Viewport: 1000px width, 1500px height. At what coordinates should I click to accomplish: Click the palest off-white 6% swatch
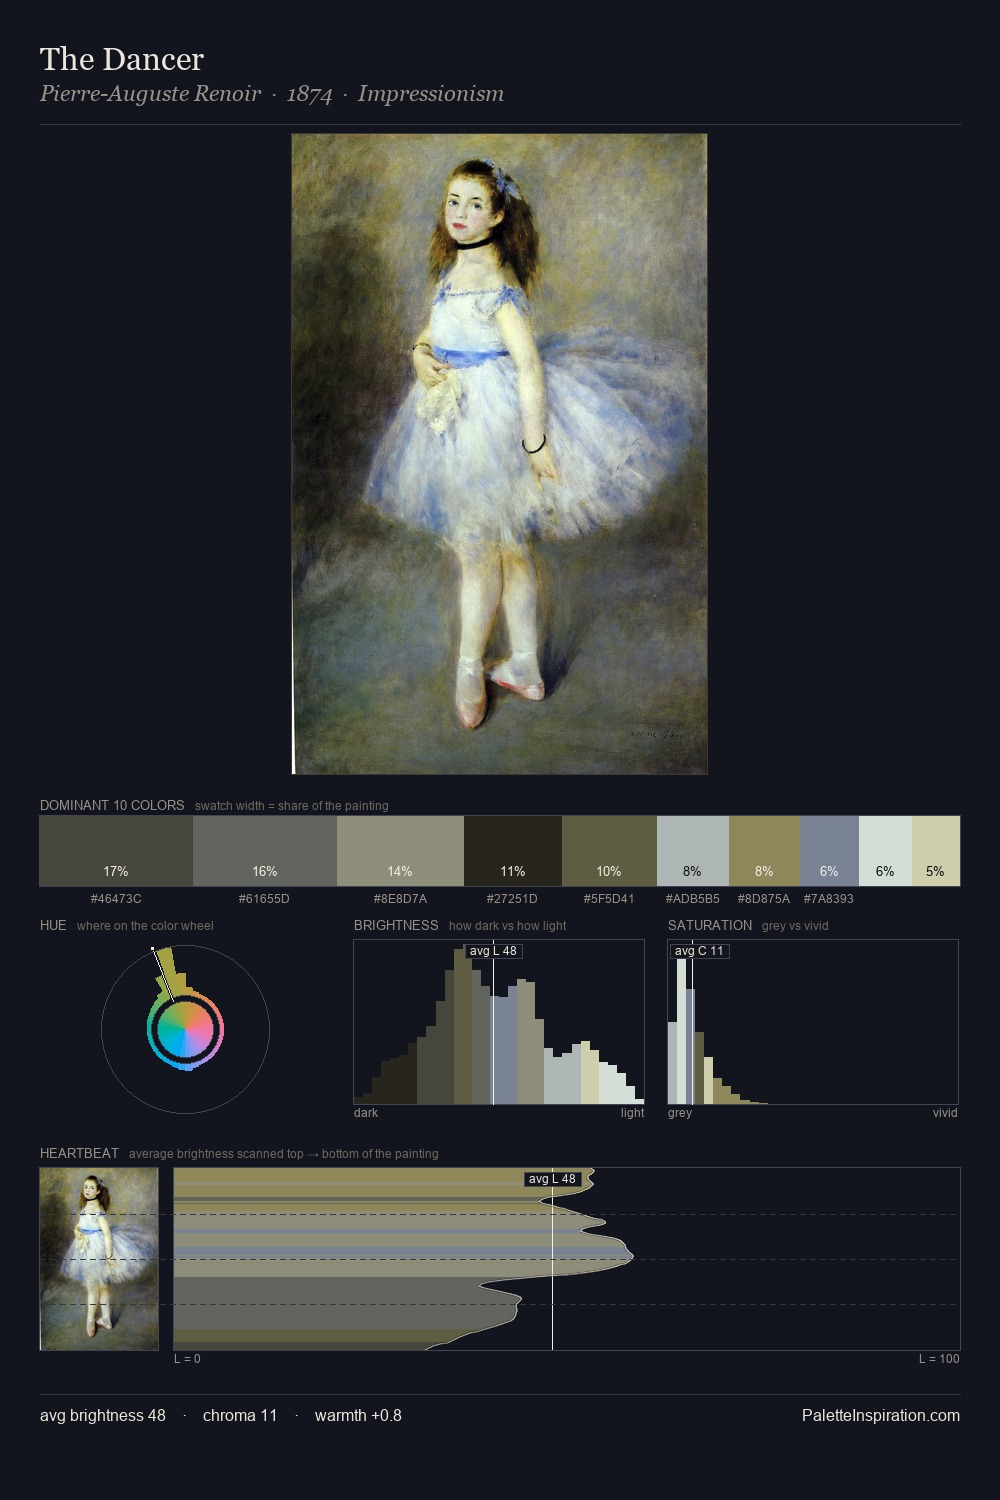(x=885, y=851)
